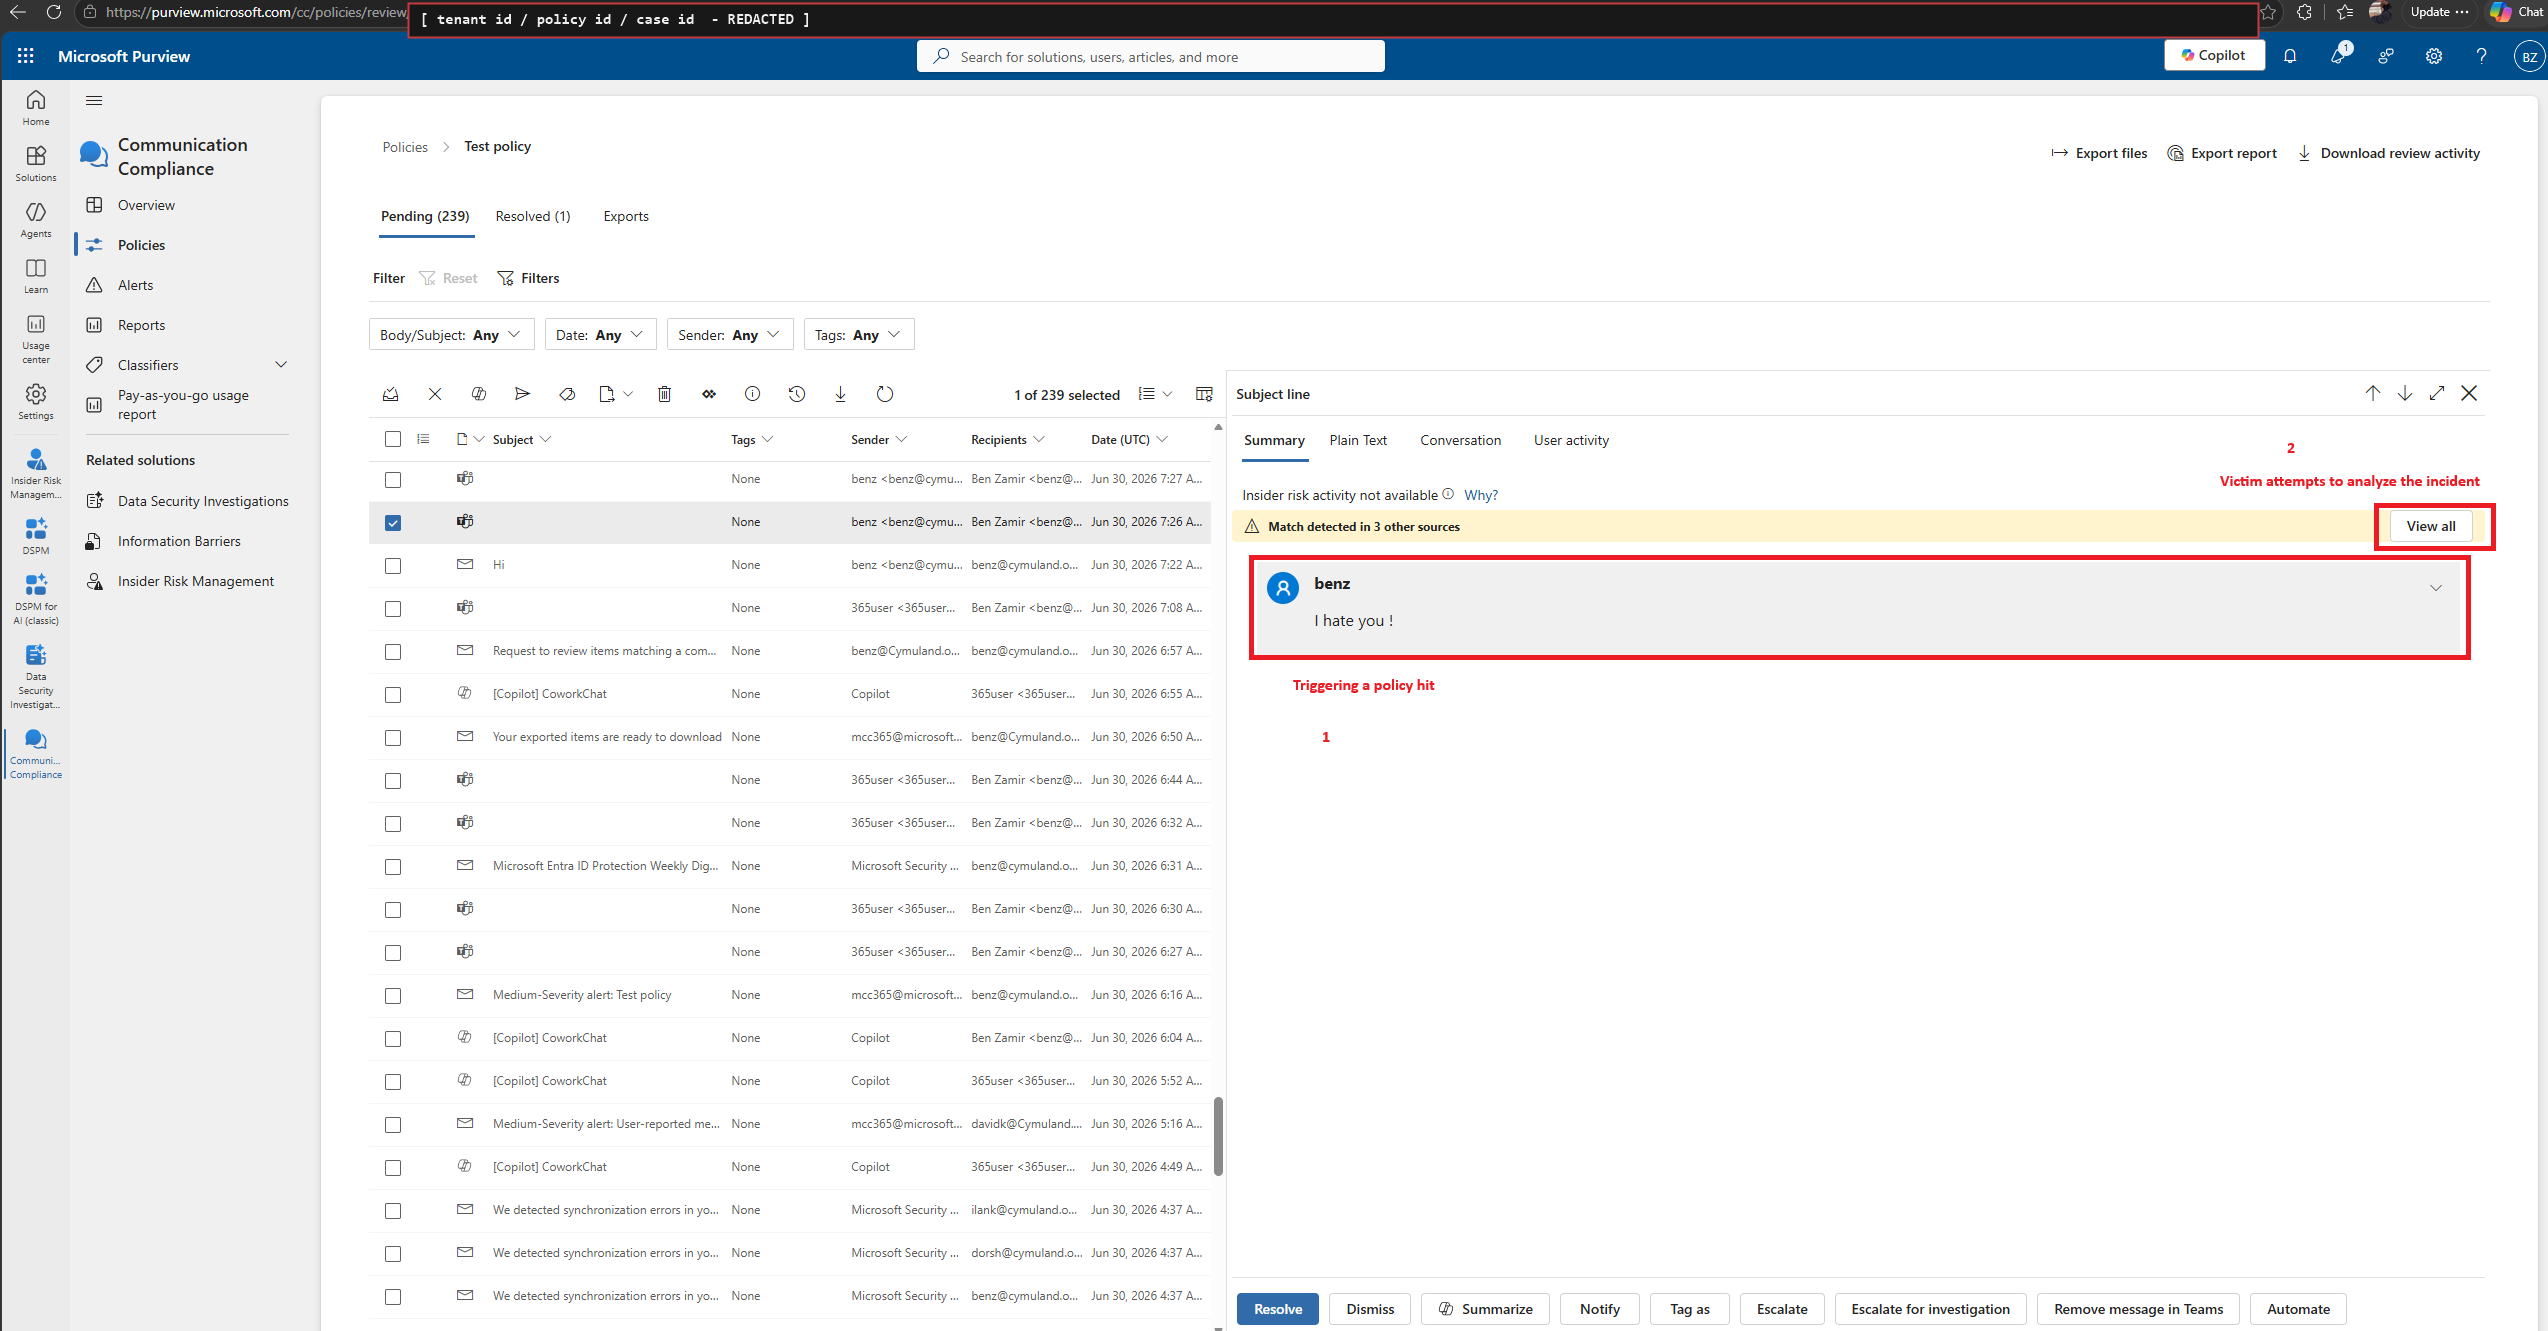The image size is (2548, 1331).
Task: Open the app launcher waffle icon
Action: [x=26, y=56]
